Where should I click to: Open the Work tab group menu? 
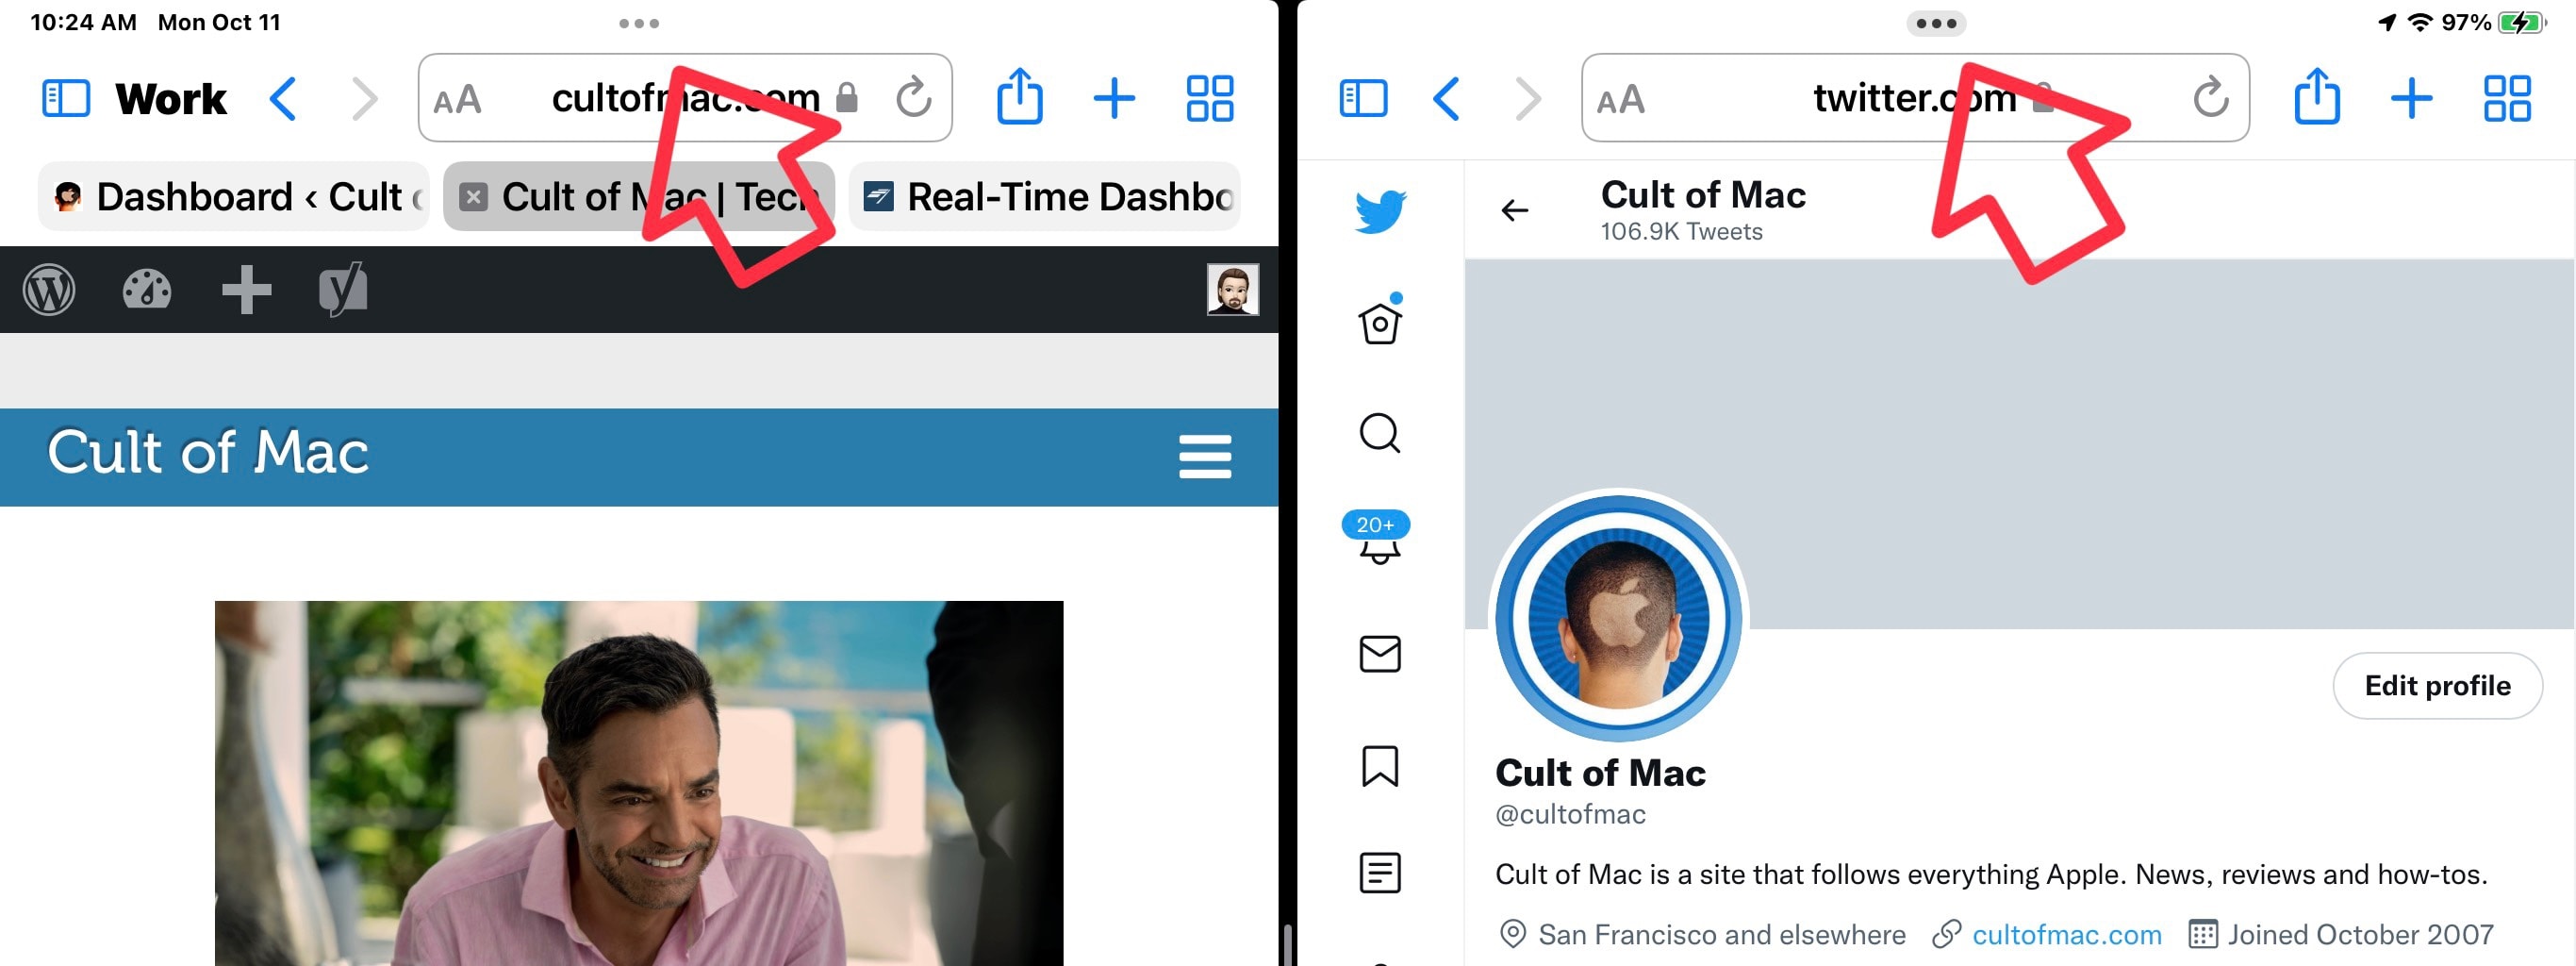171,99
